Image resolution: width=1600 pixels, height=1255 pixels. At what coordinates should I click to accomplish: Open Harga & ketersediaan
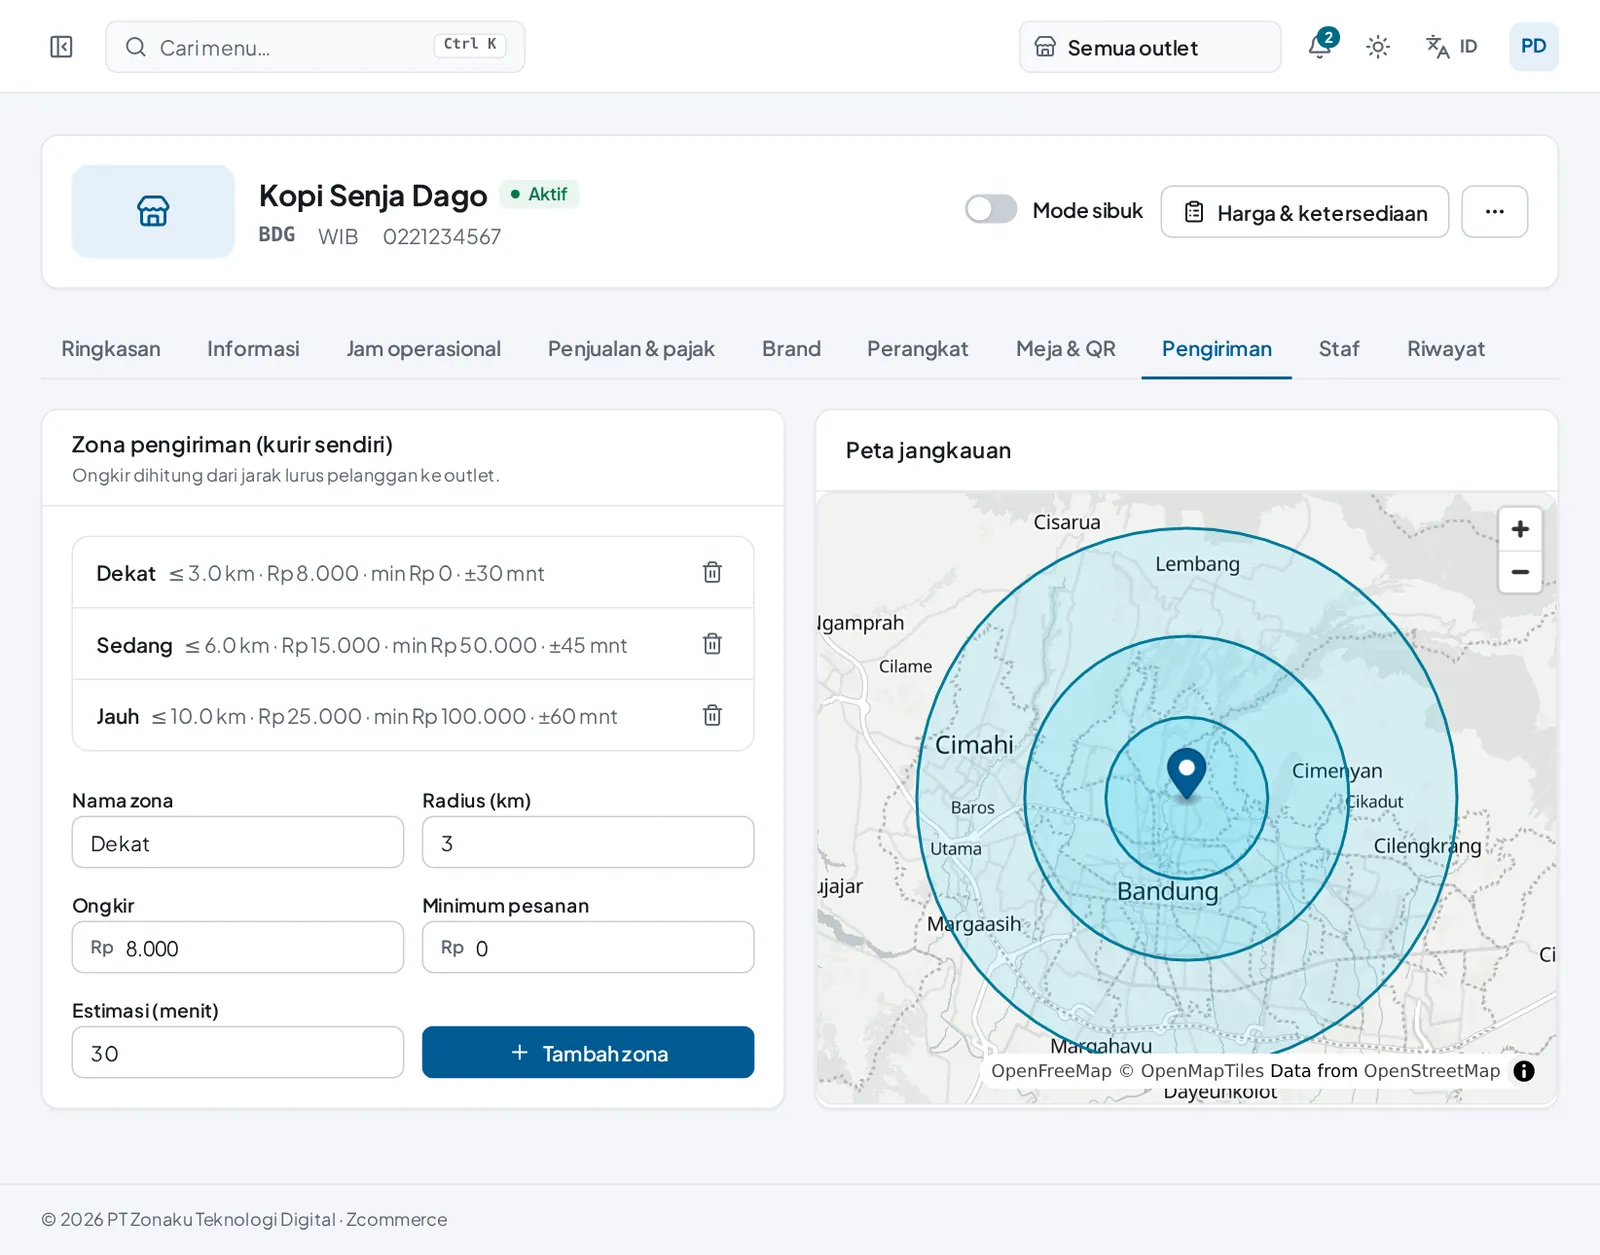click(1304, 212)
